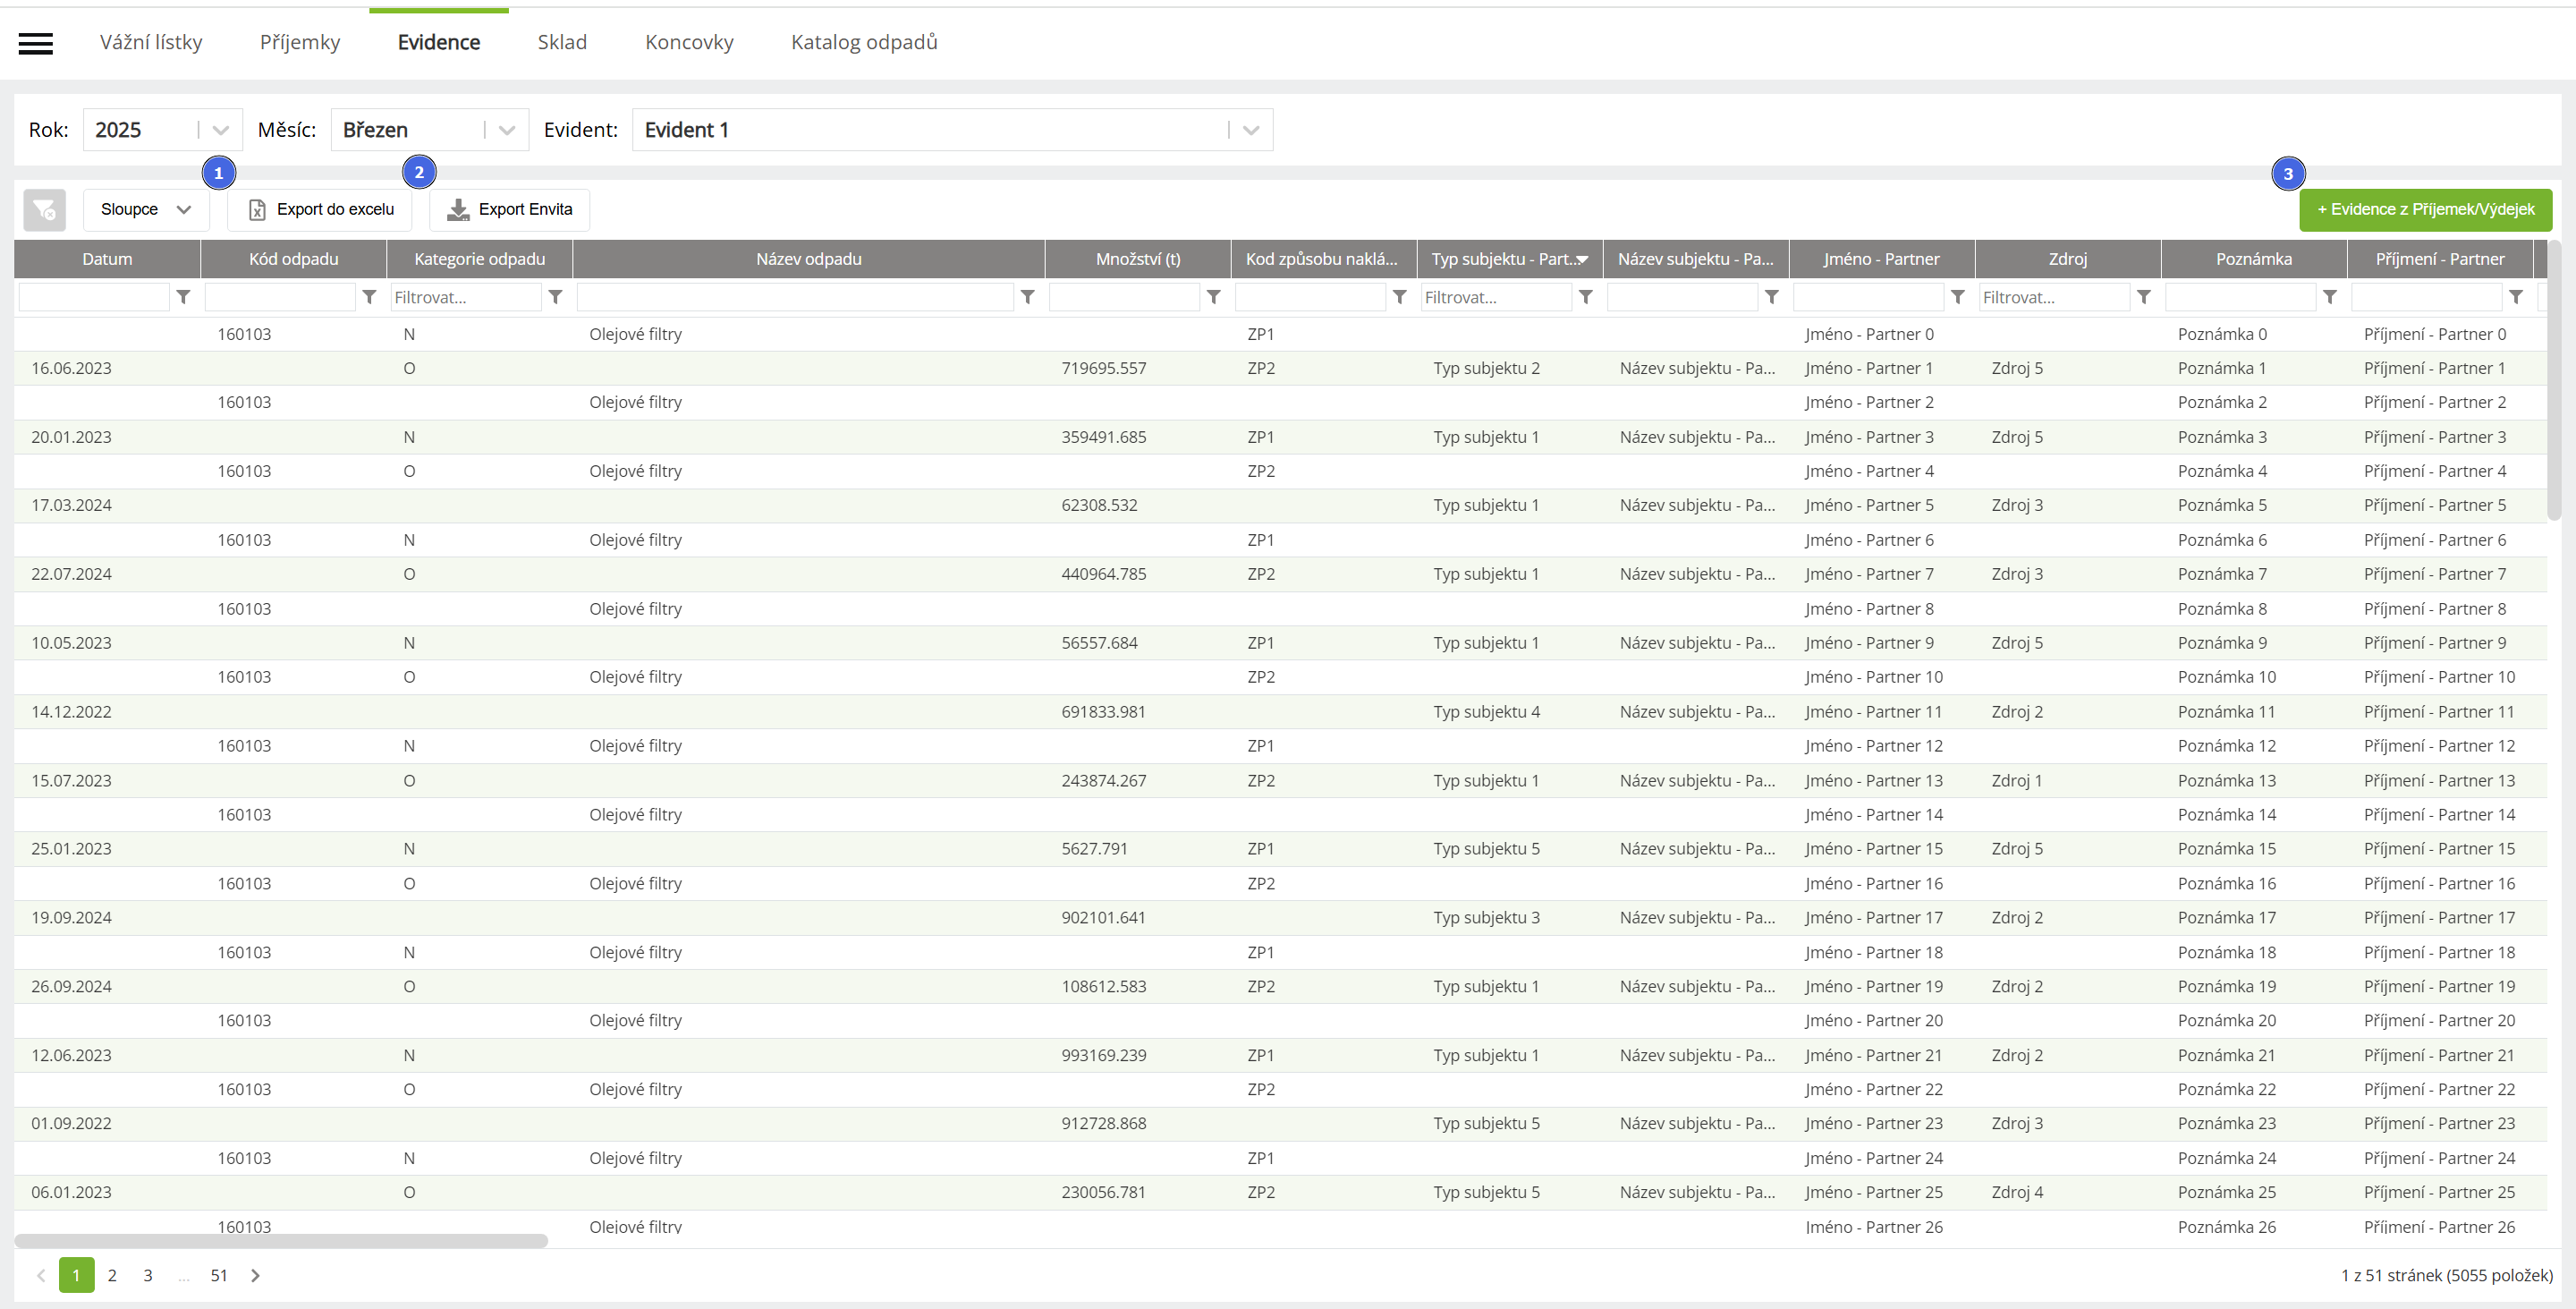The image size is (2576, 1309).
Task: Click the Množství (t) filter funnel icon
Action: point(1213,297)
